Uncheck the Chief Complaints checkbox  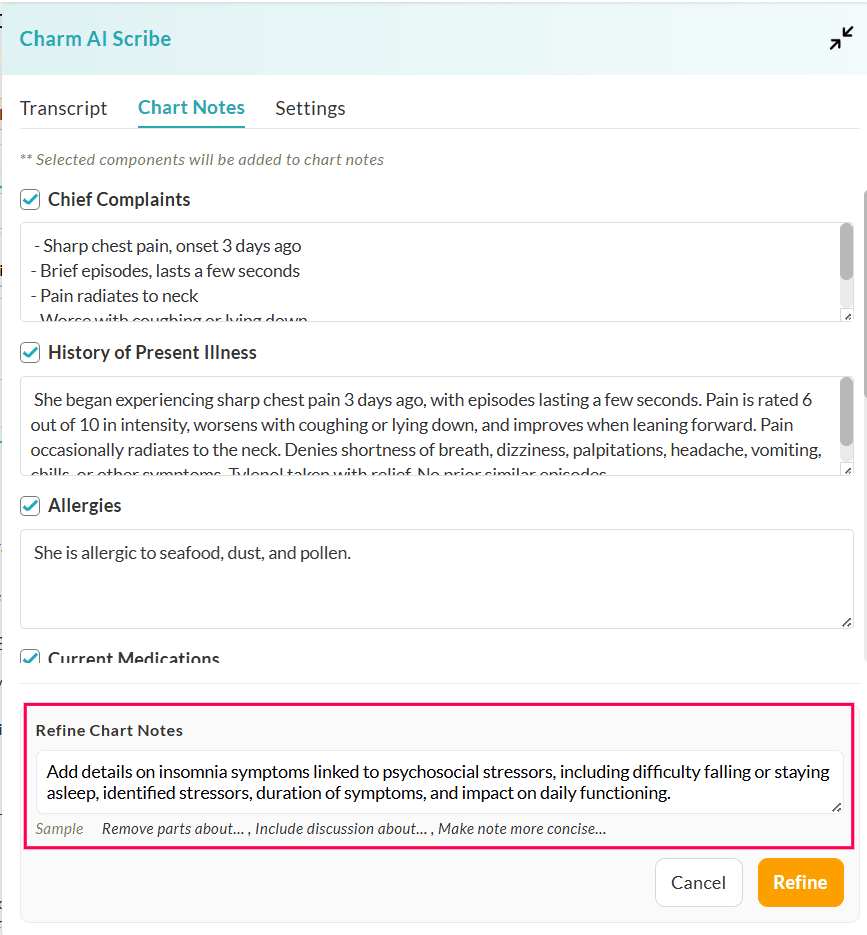click(x=30, y=200)
